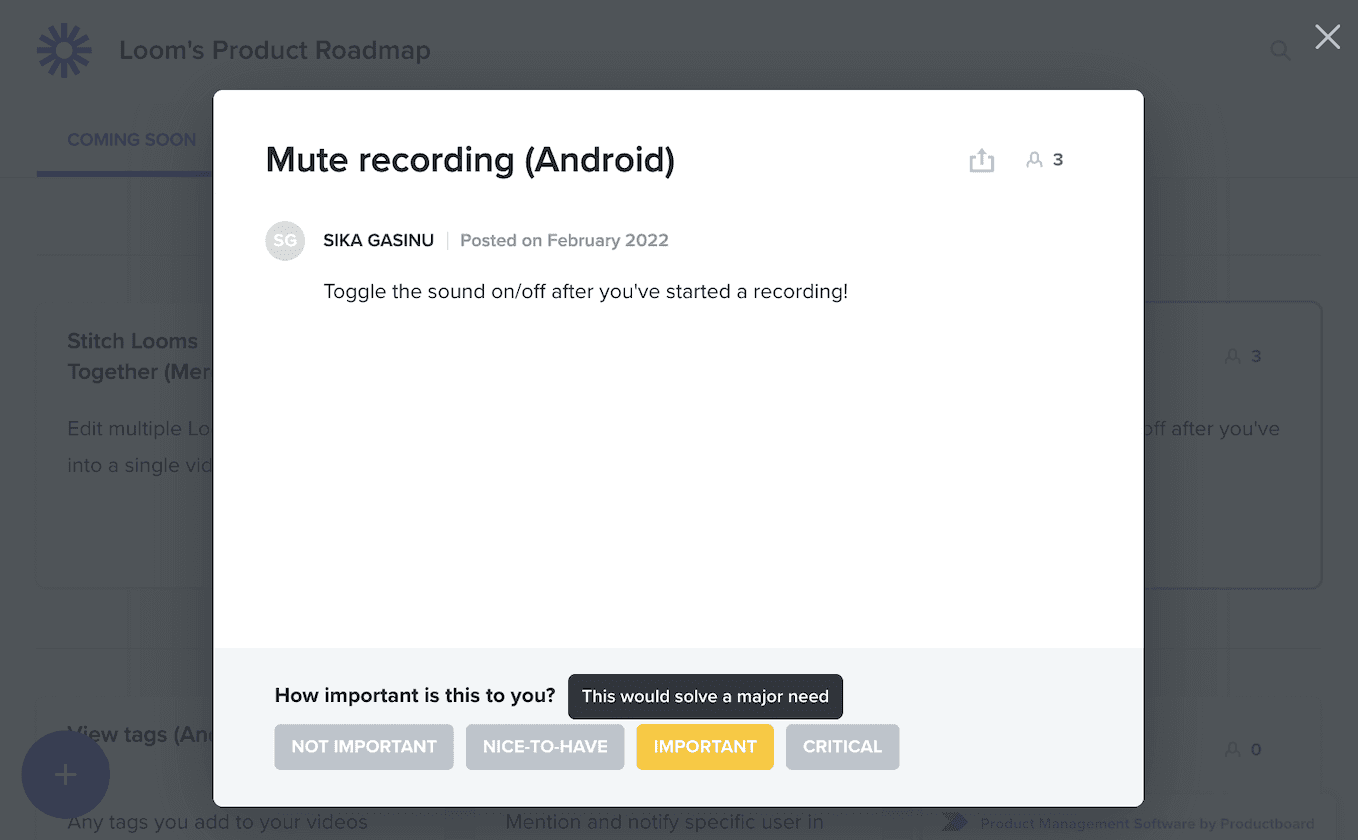Screen dimensions: 1358x840
Task: Click the How important is this to you? label
Action: click(415, 696)
